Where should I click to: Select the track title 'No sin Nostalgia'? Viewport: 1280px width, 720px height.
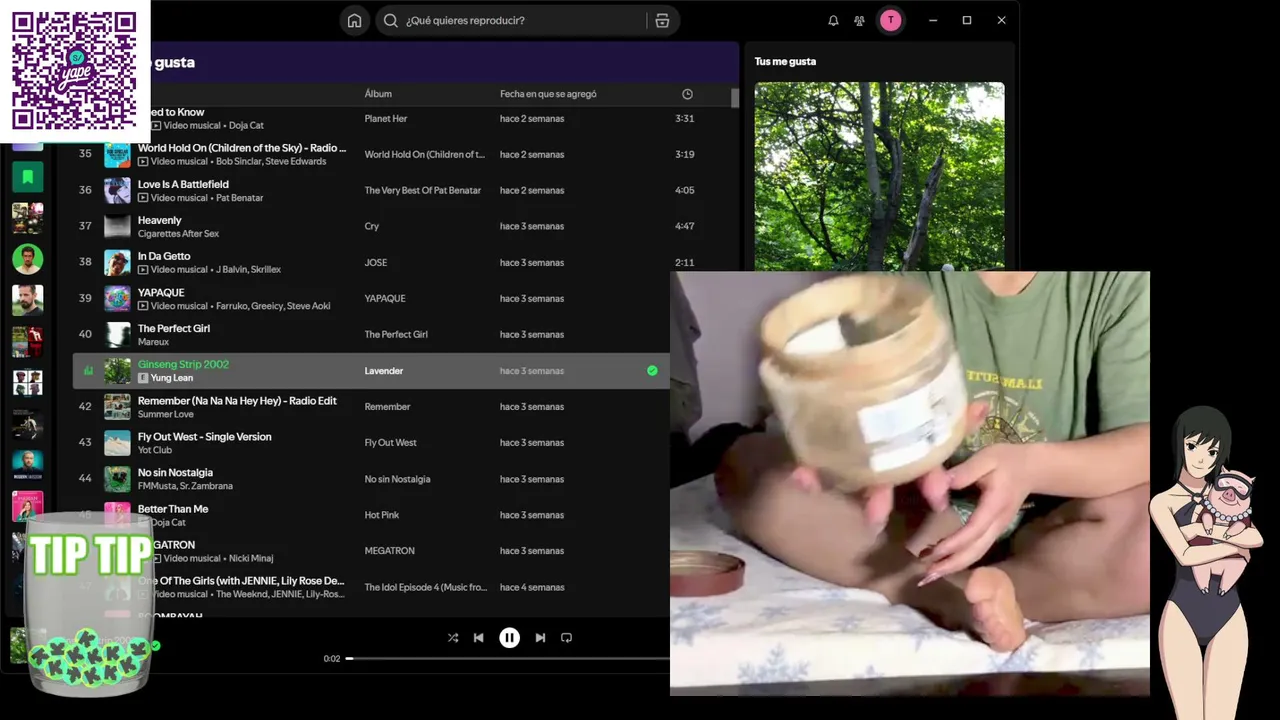pyautogui.click(x=175, y=473)
